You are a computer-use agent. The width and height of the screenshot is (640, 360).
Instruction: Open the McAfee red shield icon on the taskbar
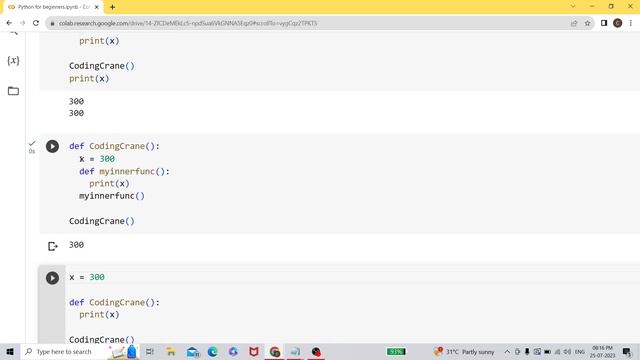[x=253, y=351]
